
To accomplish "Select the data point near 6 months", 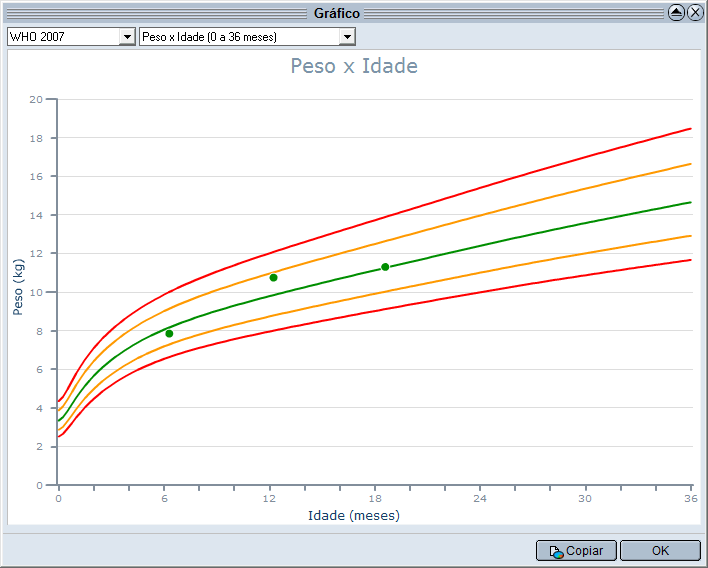I will [x=169, y=334].
